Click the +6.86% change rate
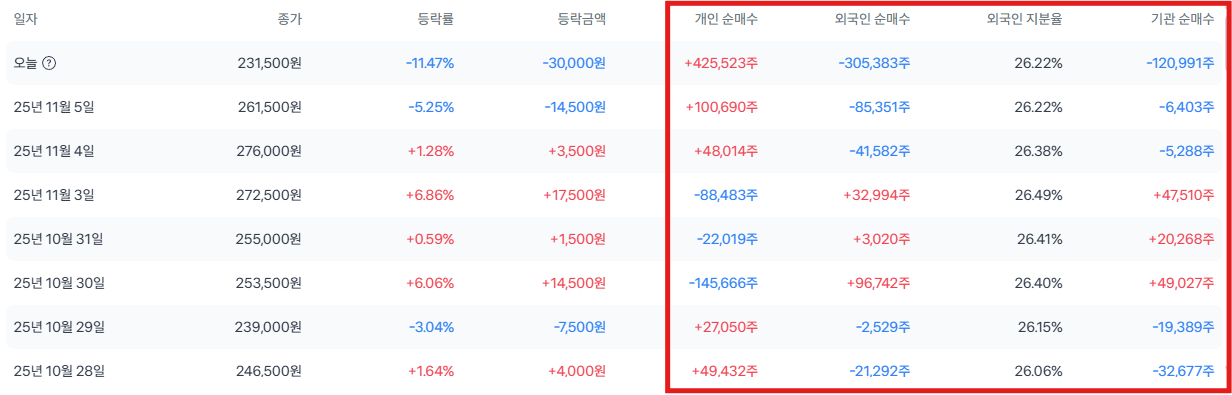 [430, 195]
